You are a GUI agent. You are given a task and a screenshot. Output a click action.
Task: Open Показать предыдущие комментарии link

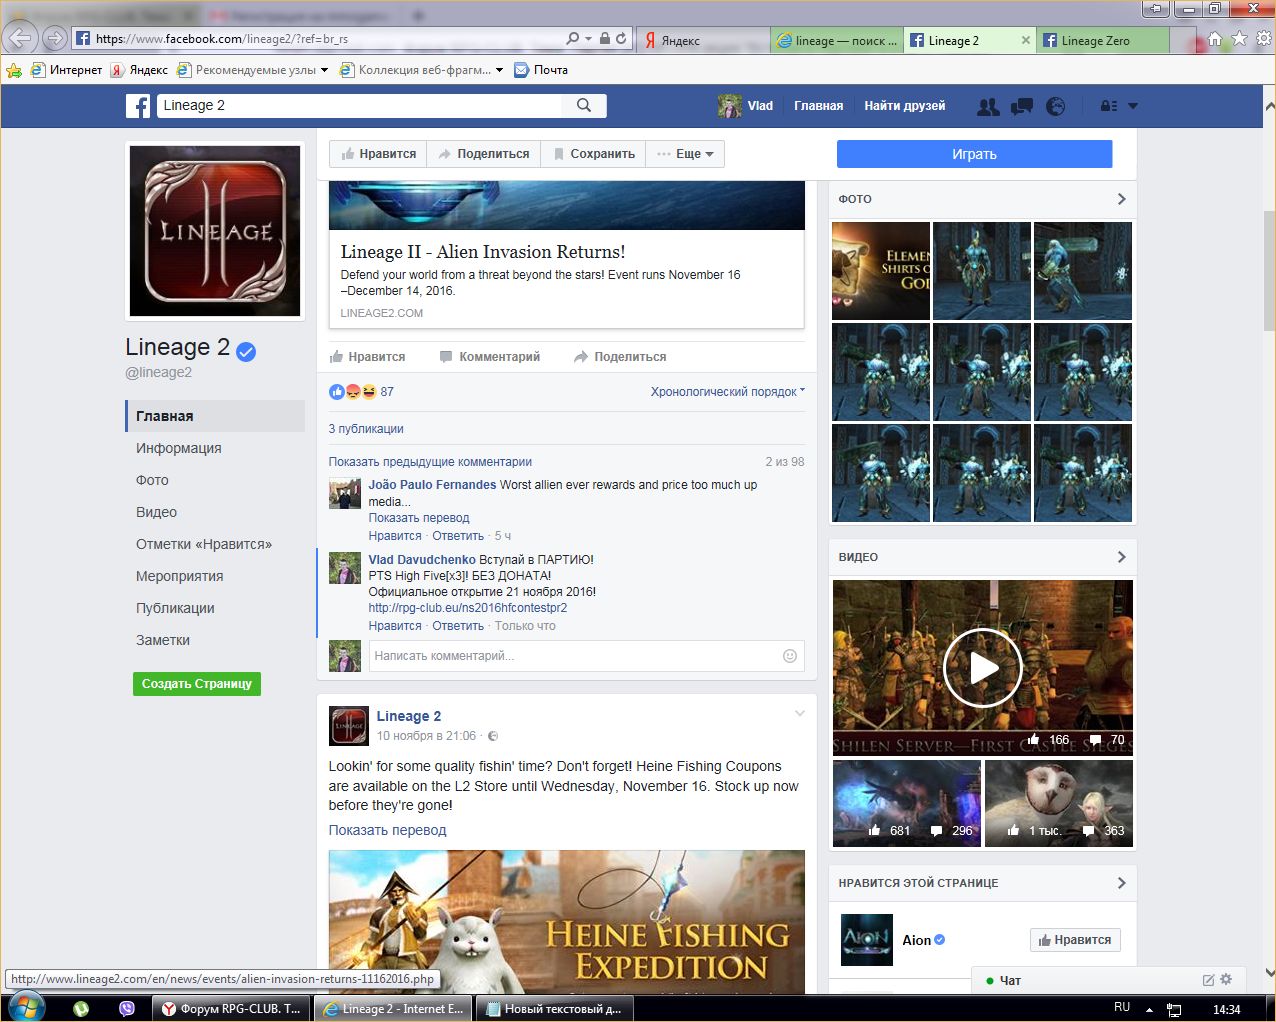(x=430, y=462)
